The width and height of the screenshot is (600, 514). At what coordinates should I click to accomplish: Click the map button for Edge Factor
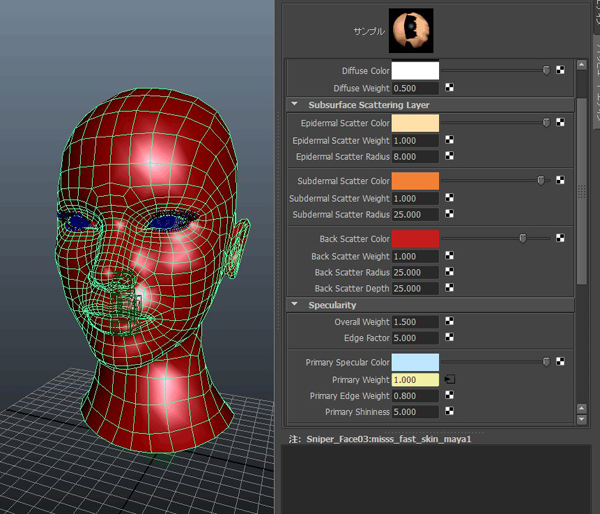450,338
